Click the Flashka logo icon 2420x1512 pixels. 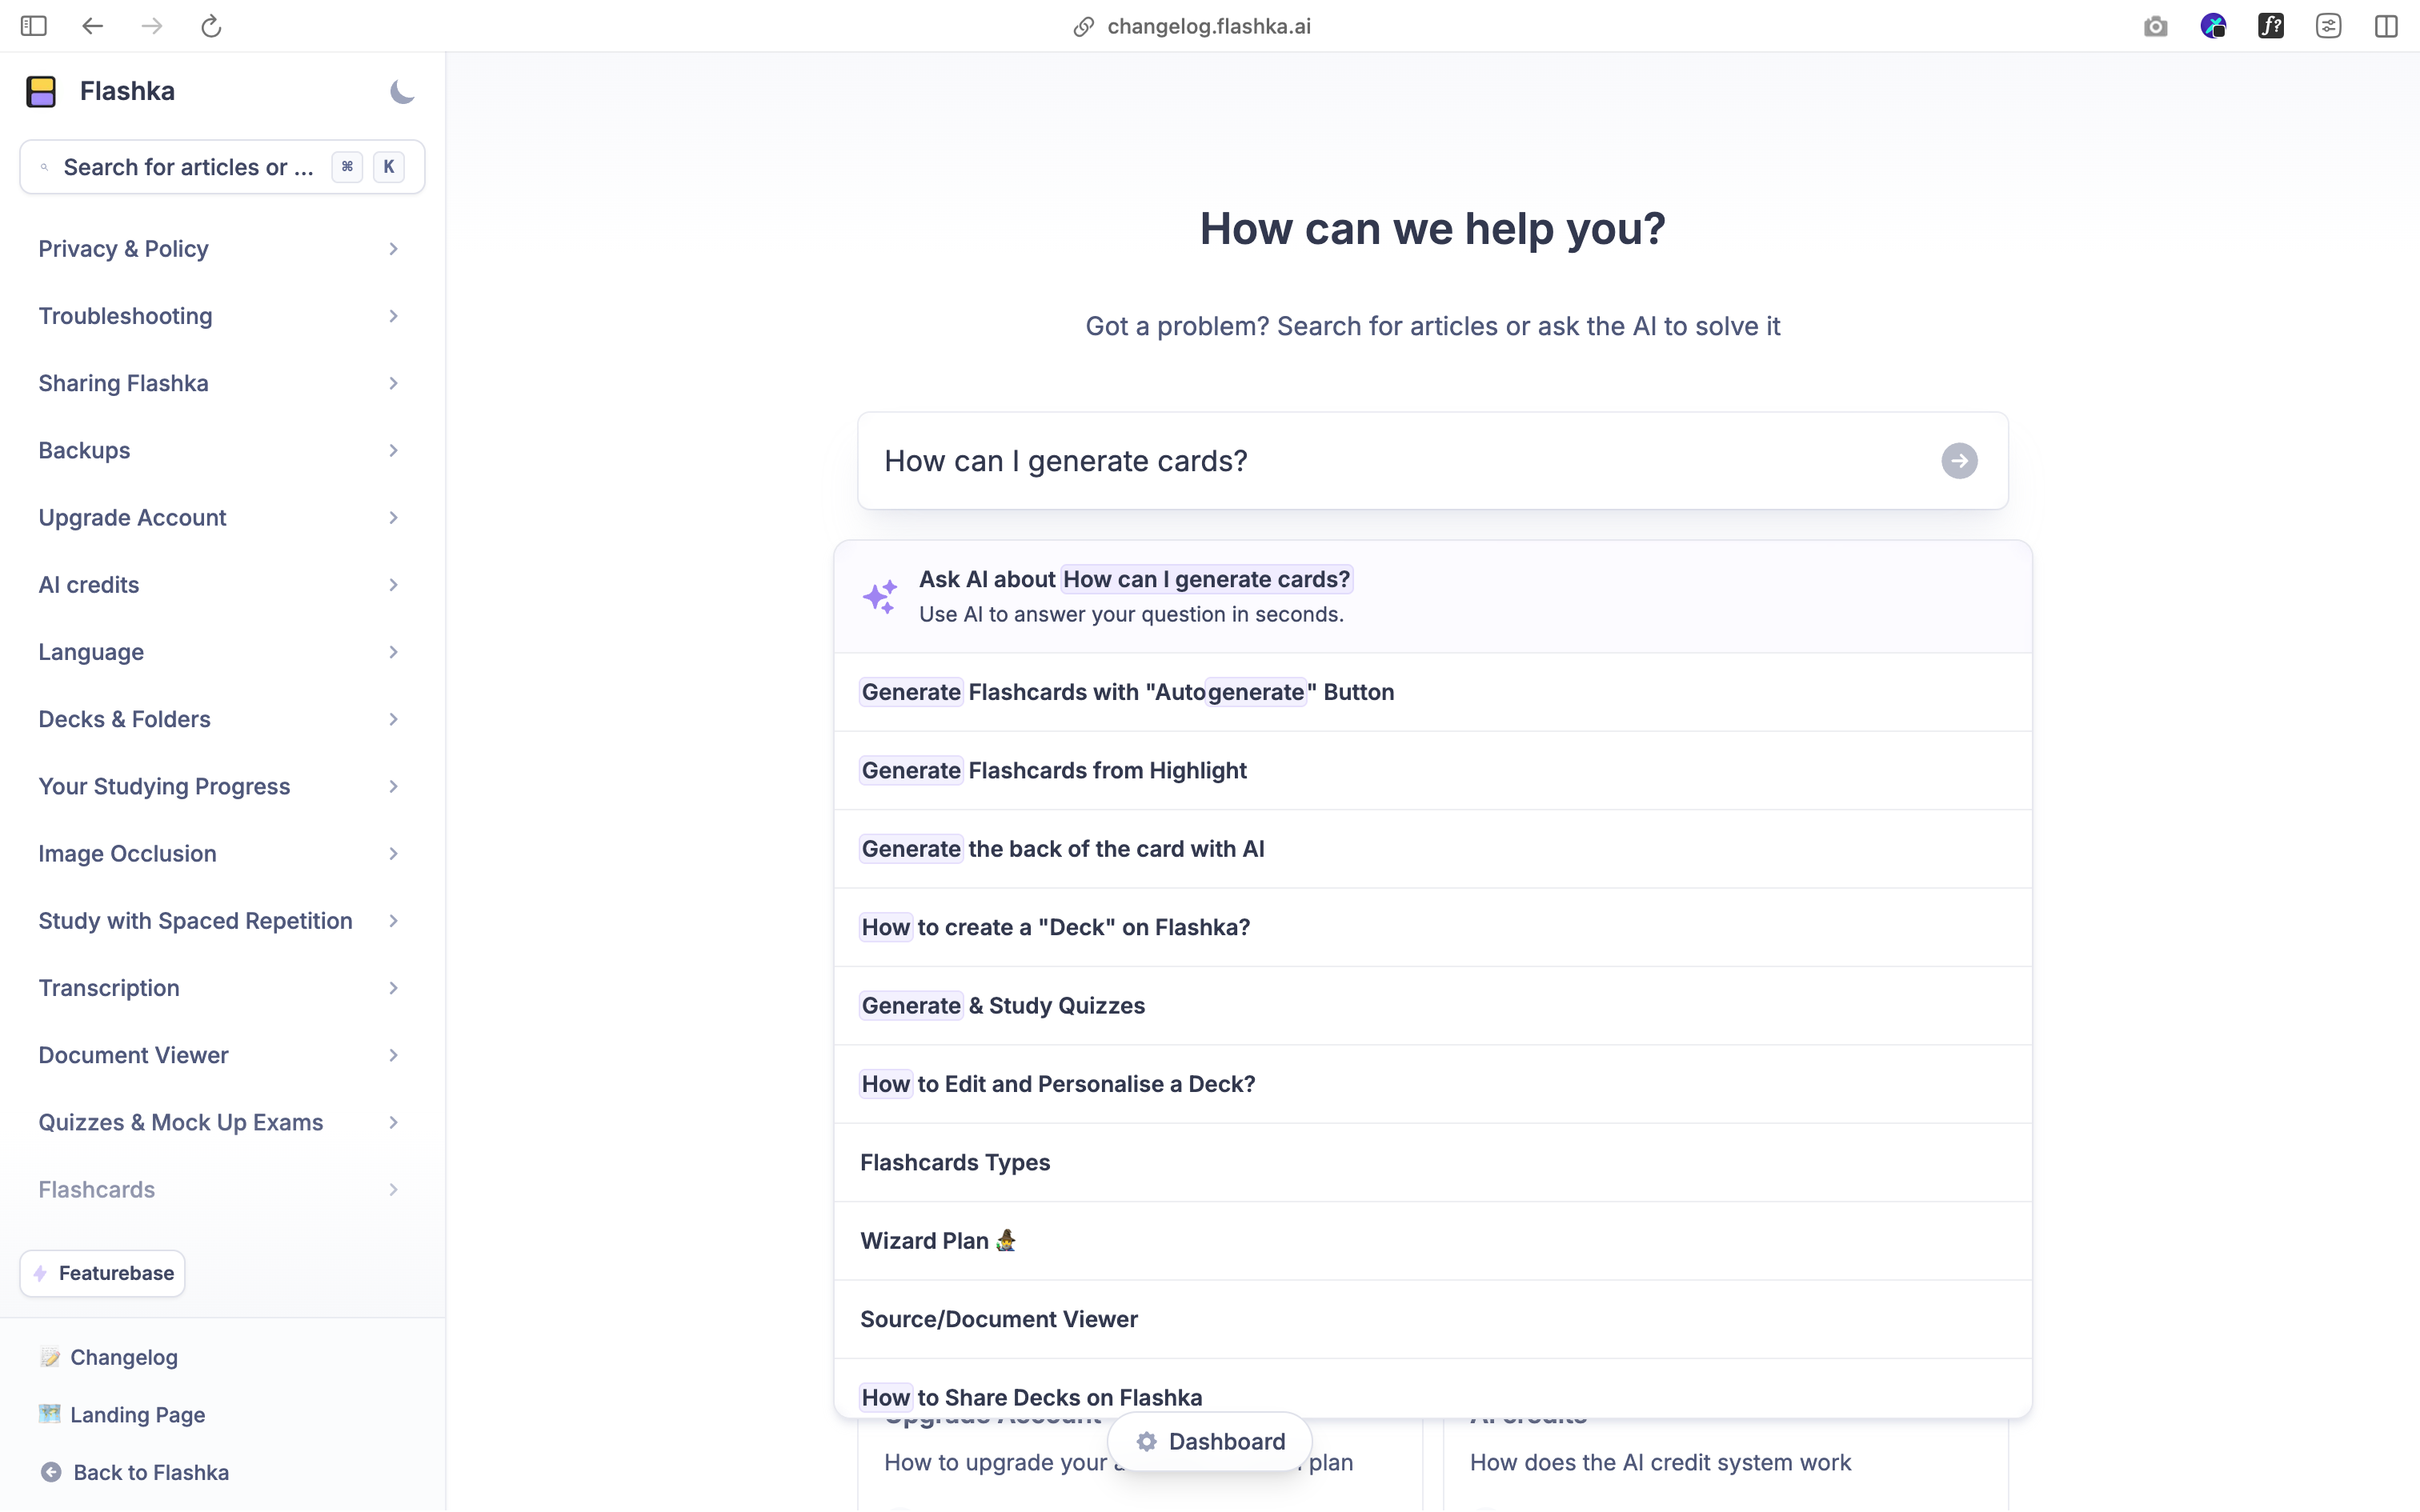tap(42, 92)
